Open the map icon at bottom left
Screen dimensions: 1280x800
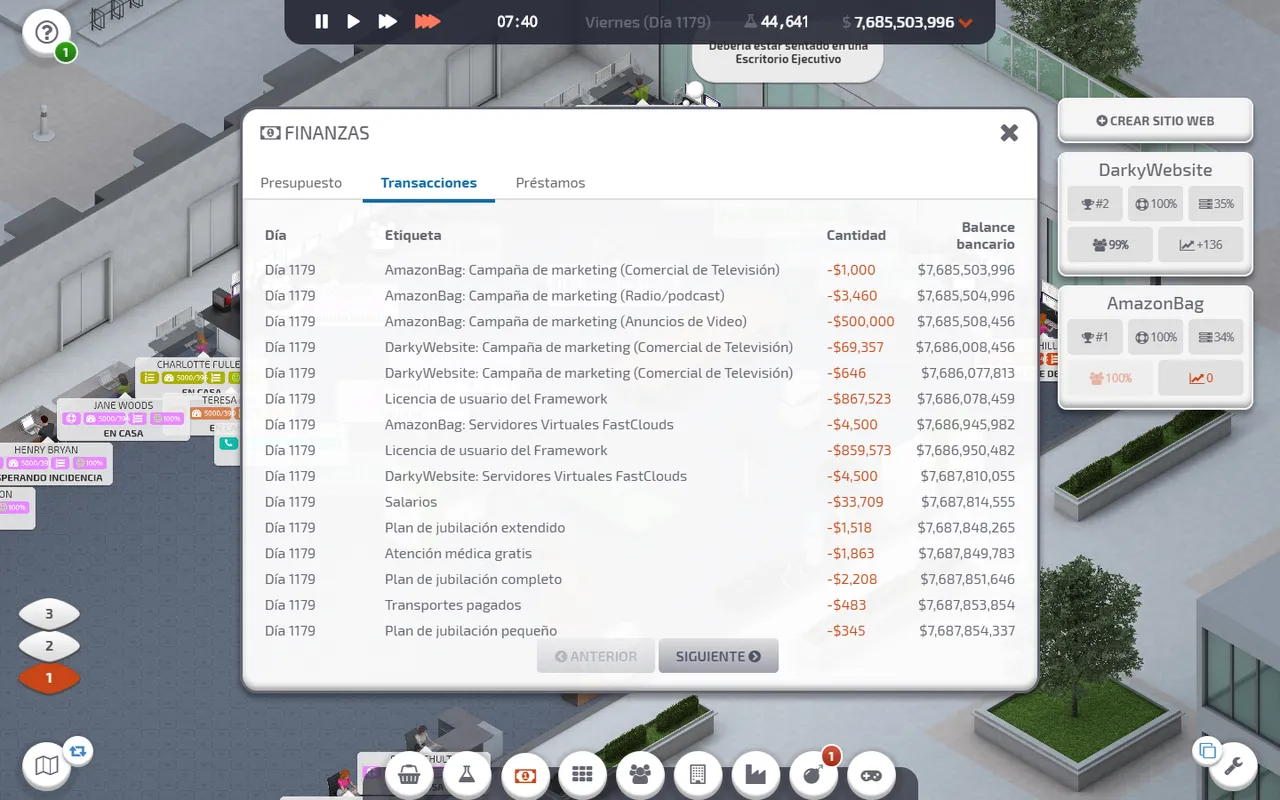(x=46, y=766)
